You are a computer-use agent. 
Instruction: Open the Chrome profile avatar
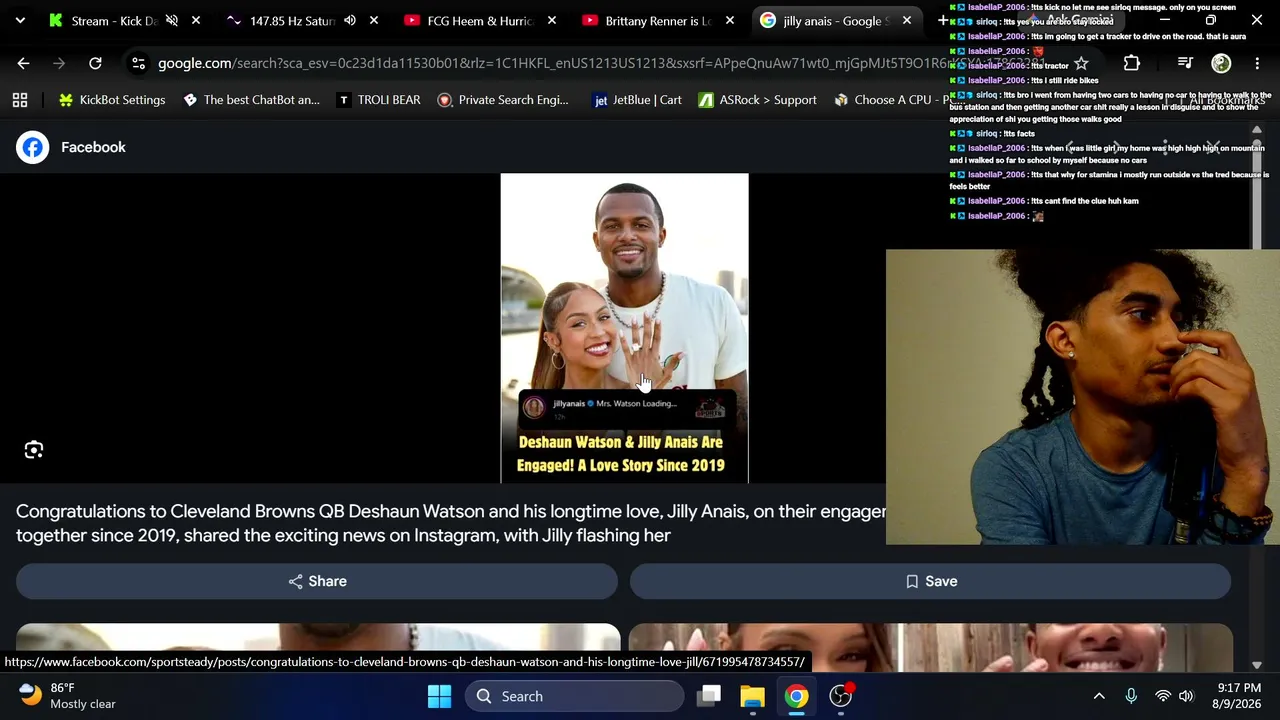coord(1221,63)
